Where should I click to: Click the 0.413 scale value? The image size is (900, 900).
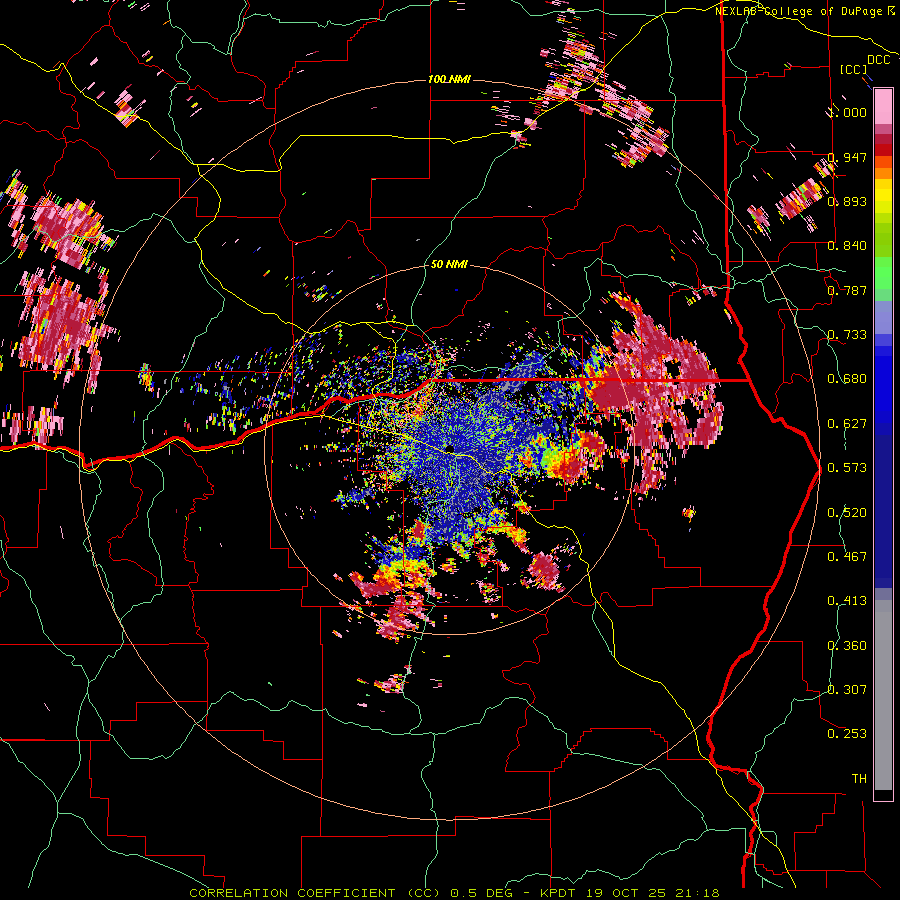tap(848, 601)
